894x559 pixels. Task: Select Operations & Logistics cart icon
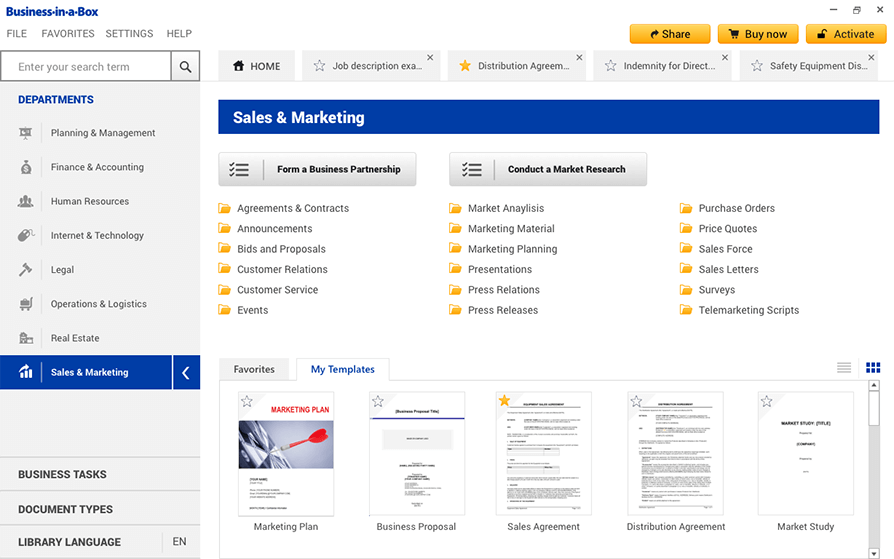(26, 304)
